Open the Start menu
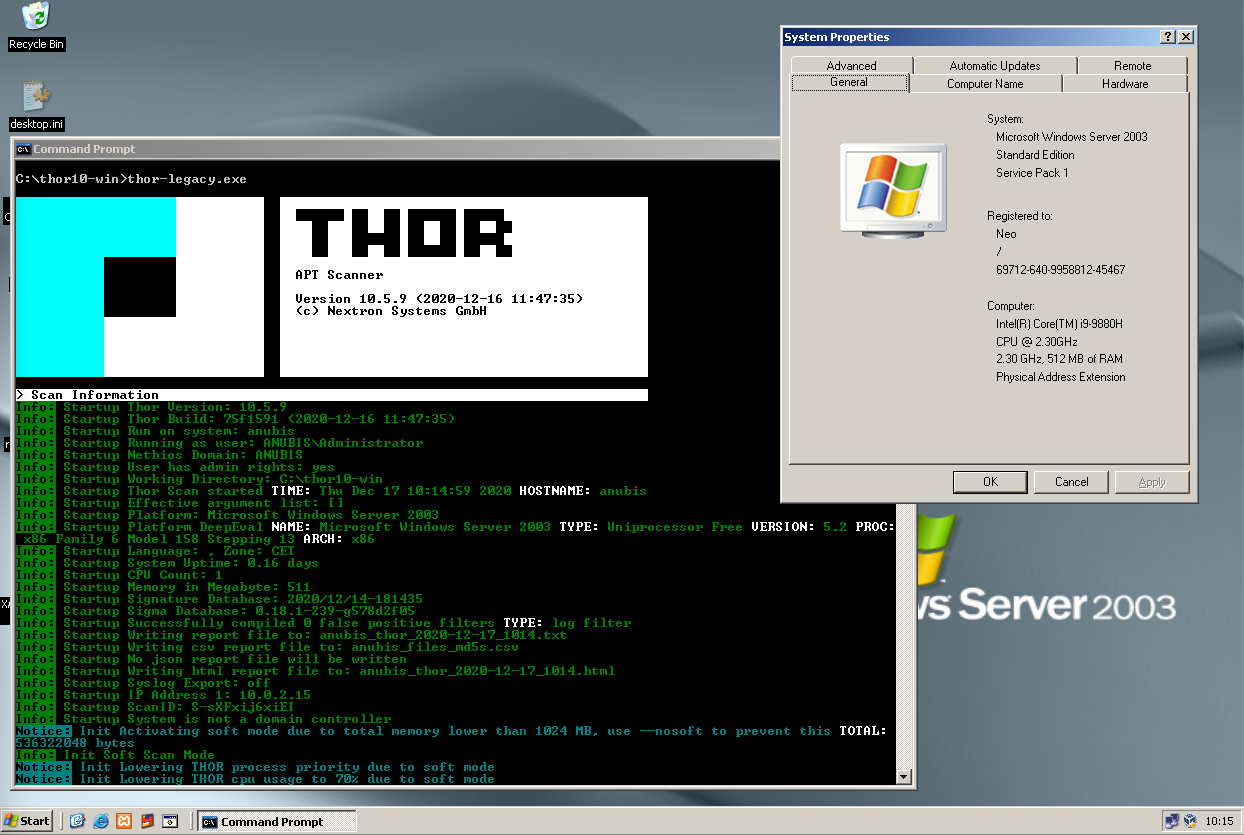 [x=27, y=821]
